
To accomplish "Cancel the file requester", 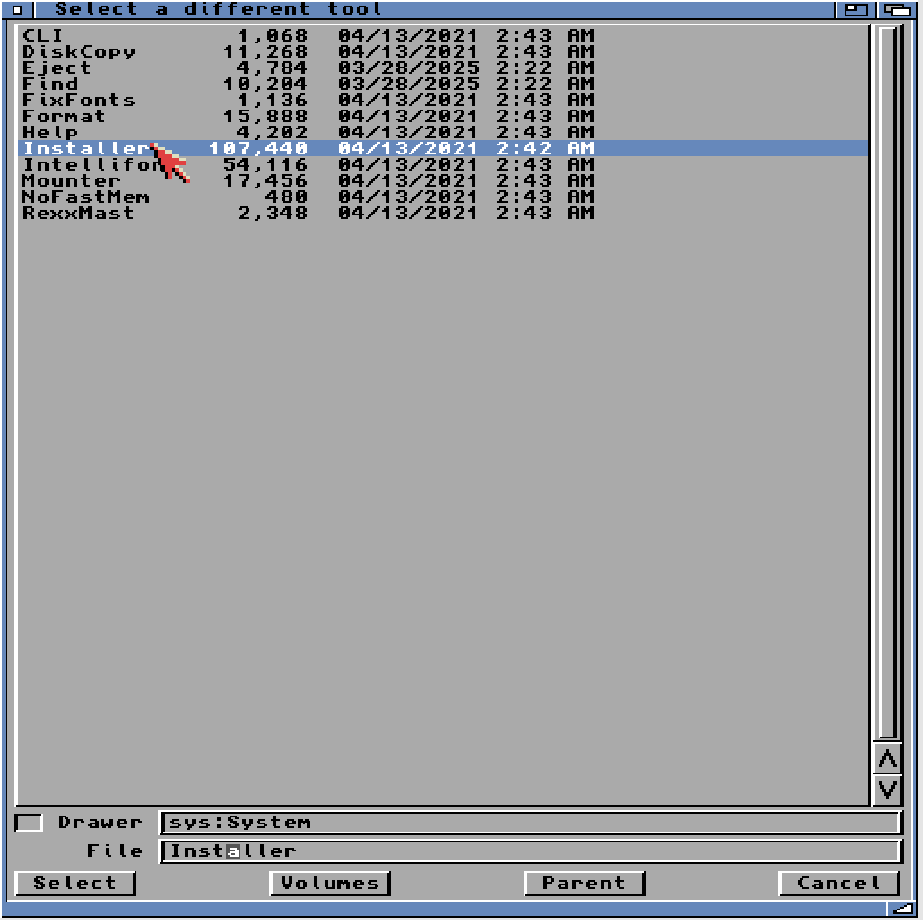I will point(839,883).
